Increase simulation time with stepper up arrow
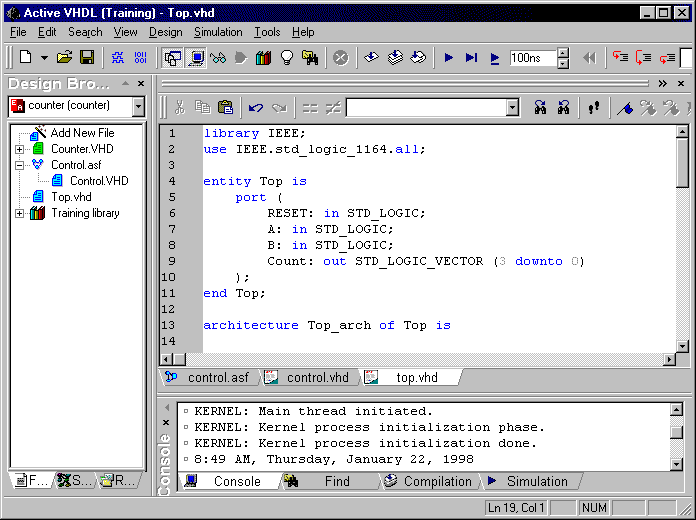This screenshot has width=696, height=520. [x=562, y=53]
